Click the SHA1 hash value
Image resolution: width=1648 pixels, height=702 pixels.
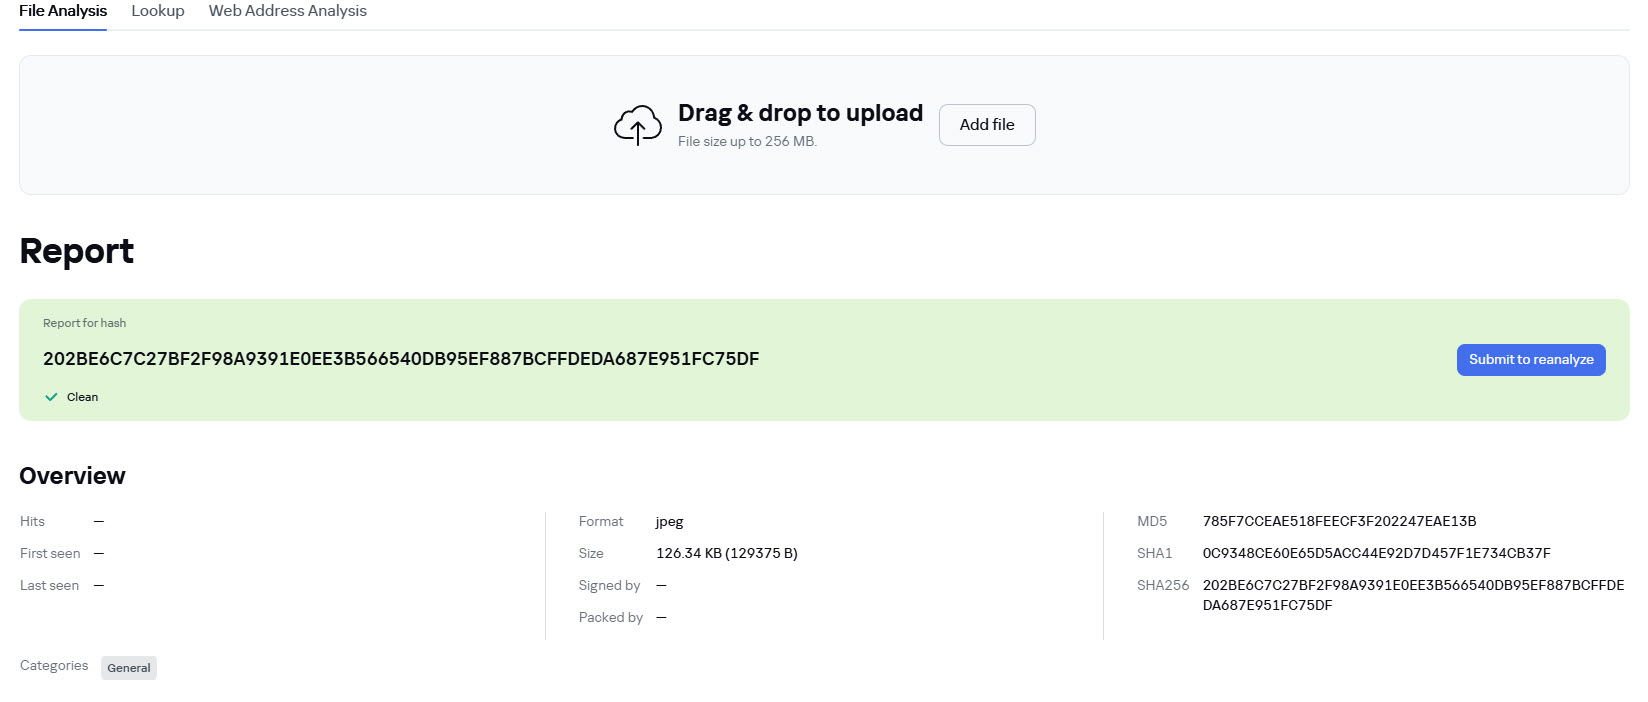(1376, 553)
